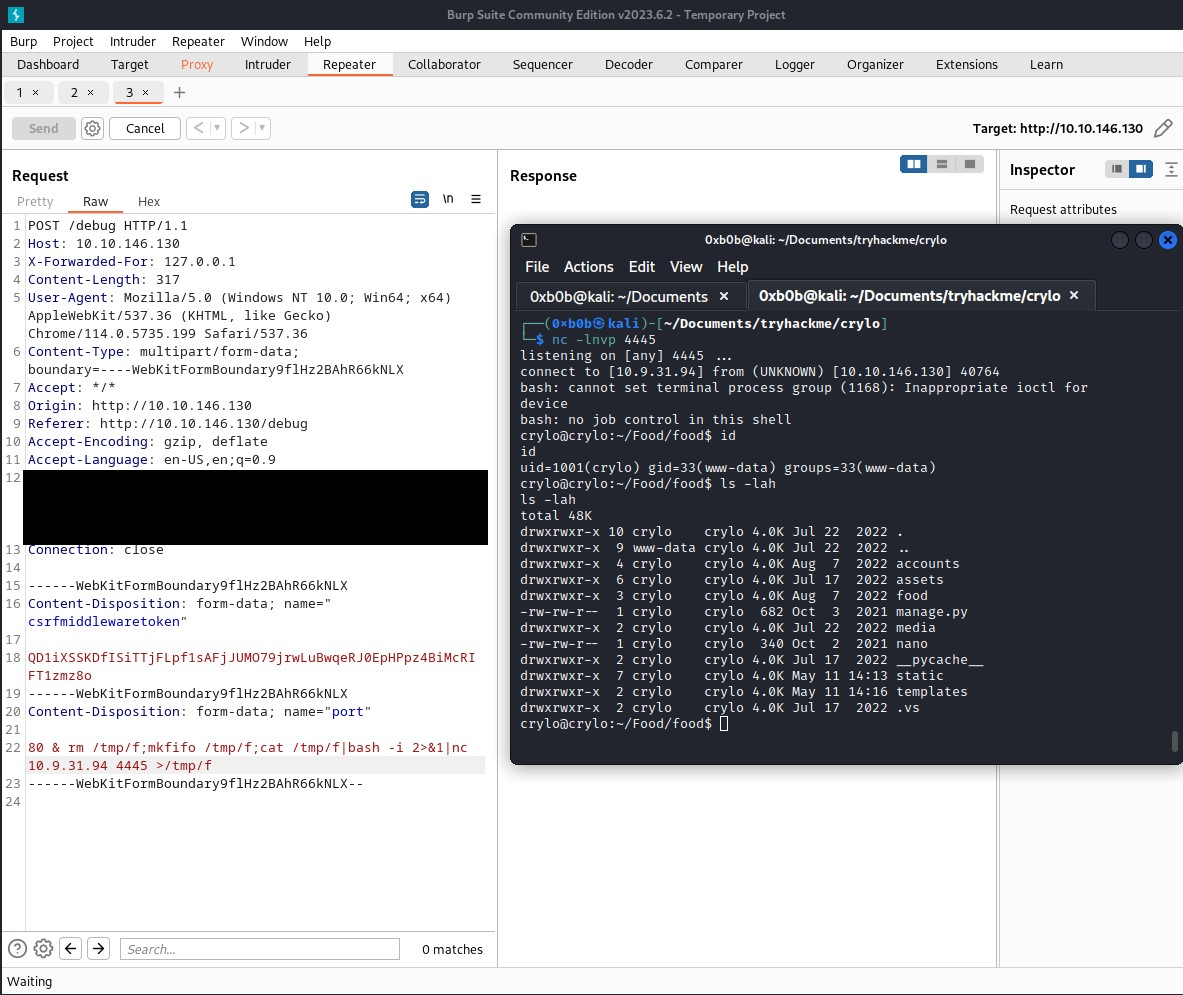Go forward to next request with right arrow

[x=244, y=128]
